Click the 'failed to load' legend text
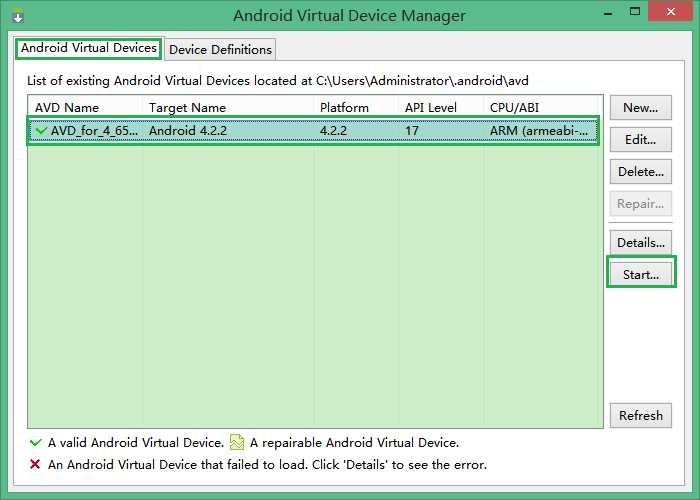700x500 pixels. pyautogui.click(x=267, y=465)
